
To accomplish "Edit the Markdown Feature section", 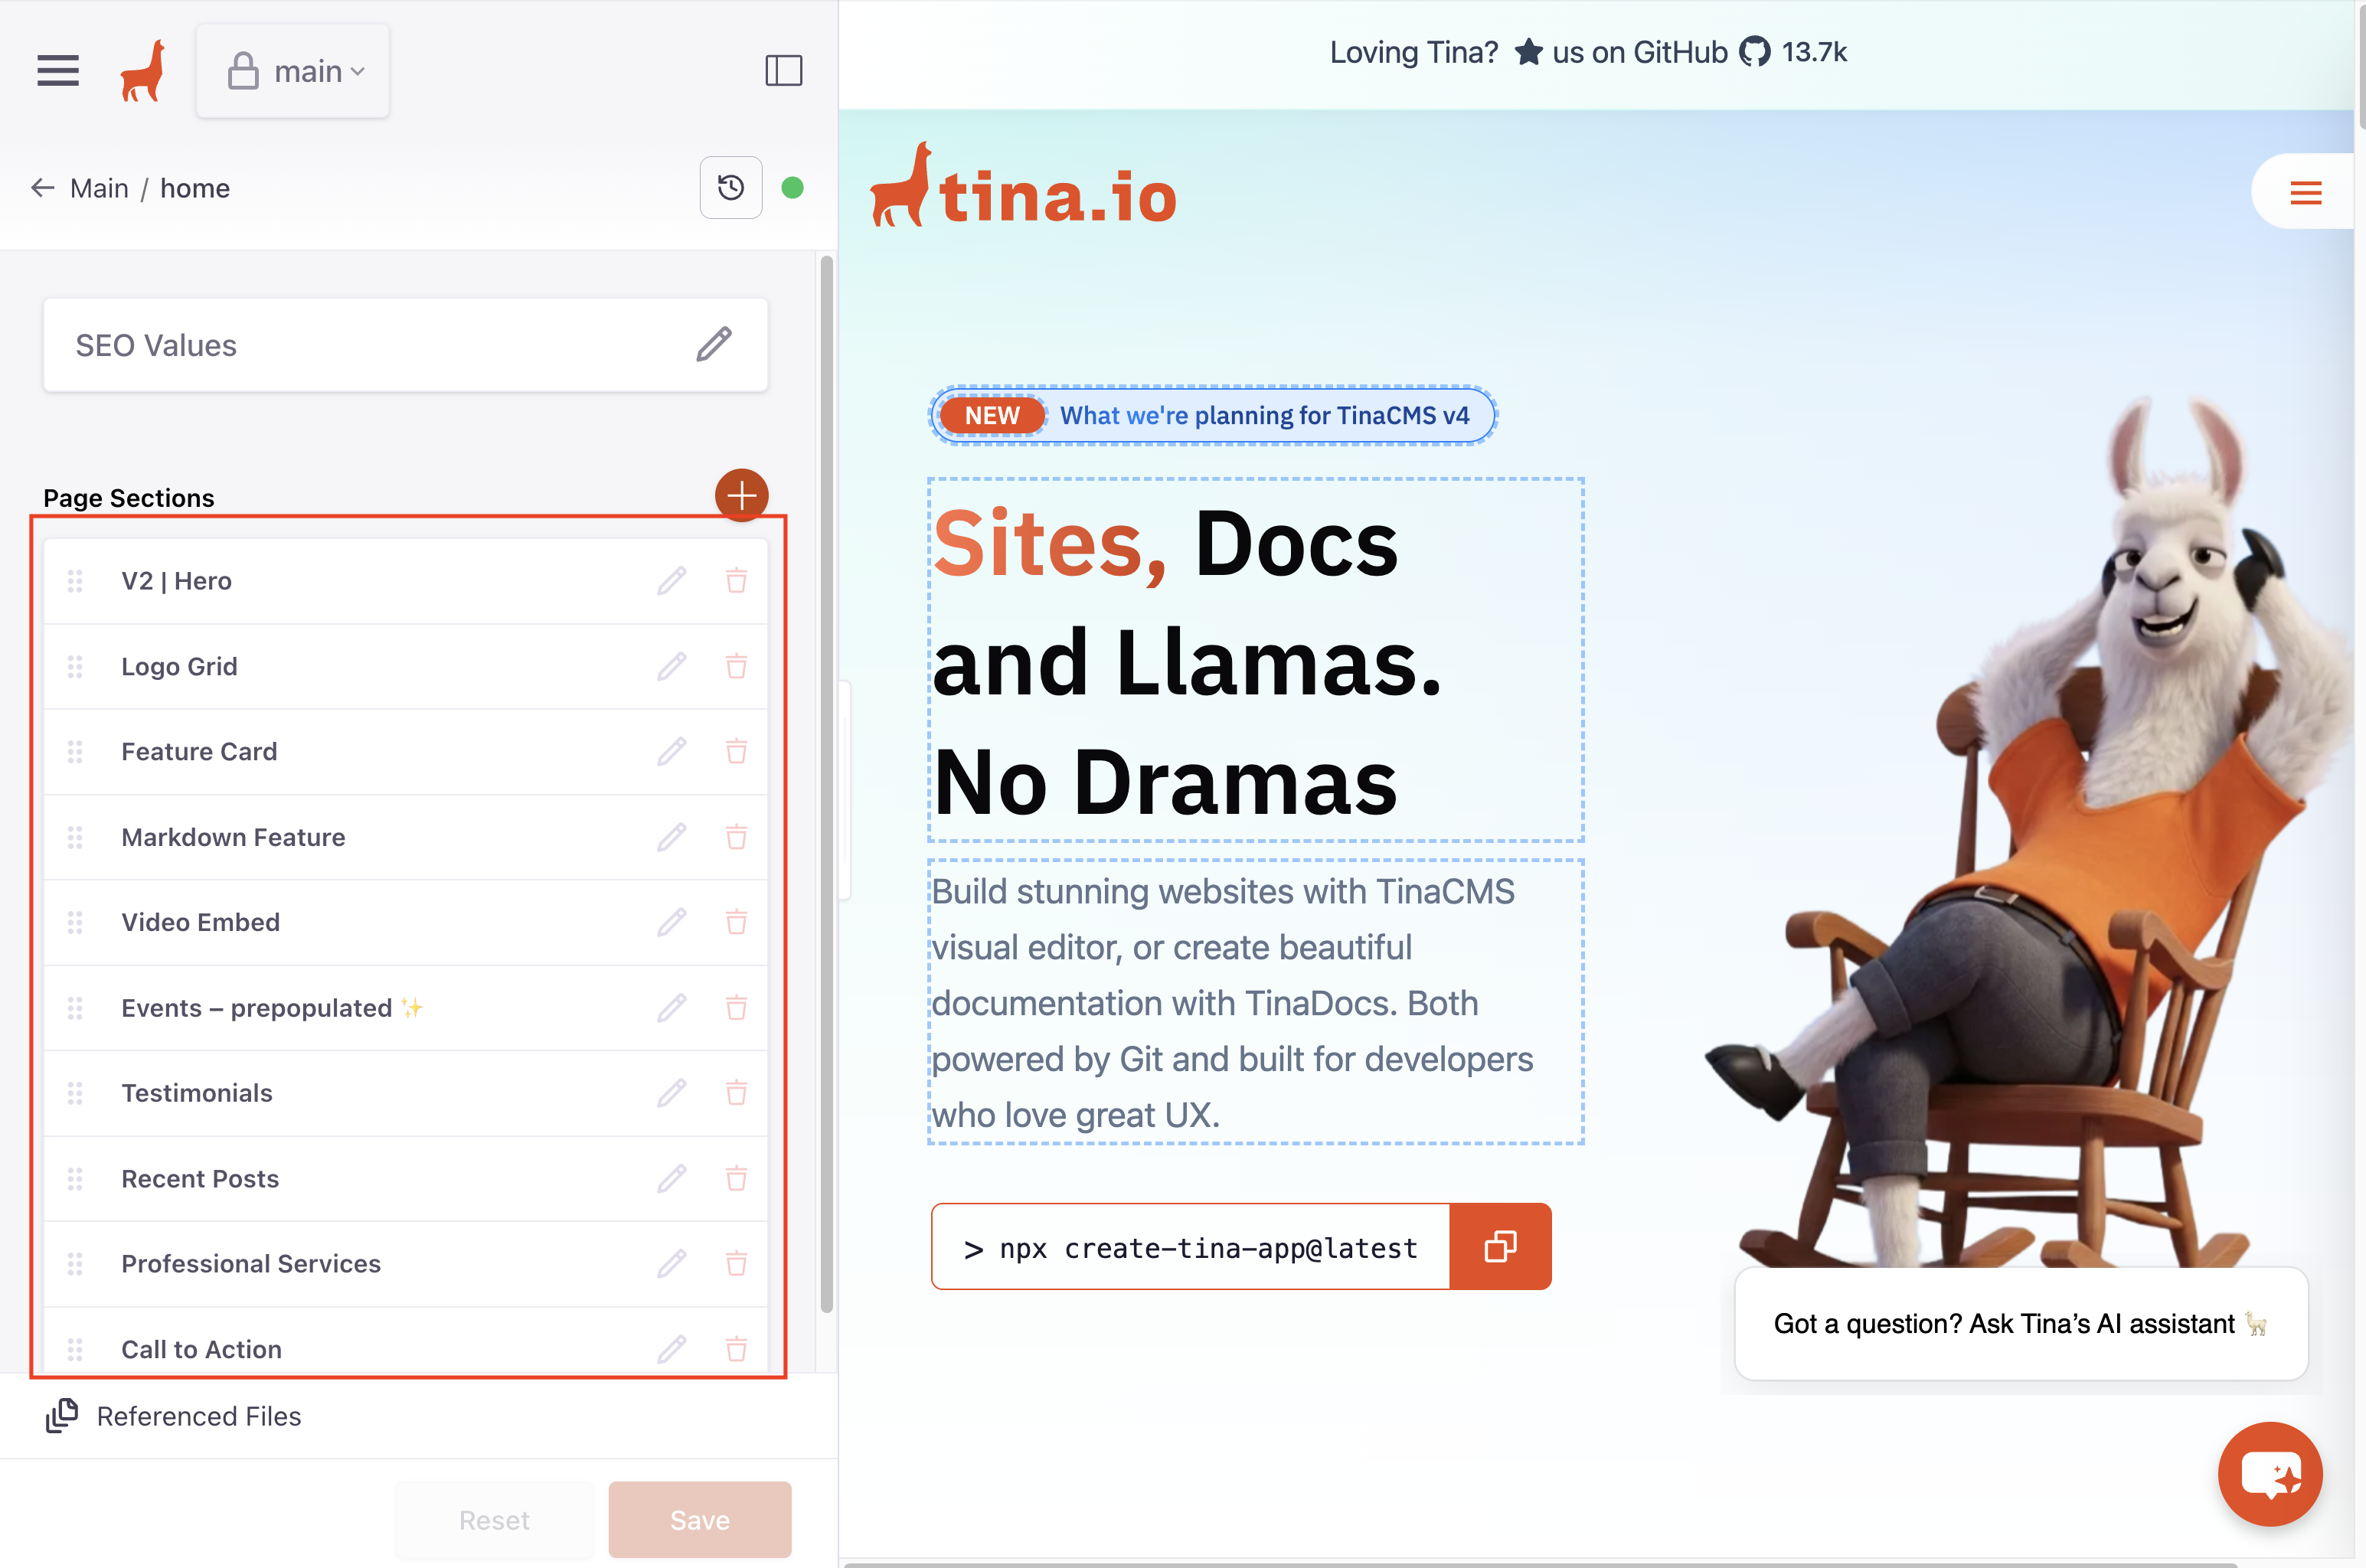I will pos(672,837).
